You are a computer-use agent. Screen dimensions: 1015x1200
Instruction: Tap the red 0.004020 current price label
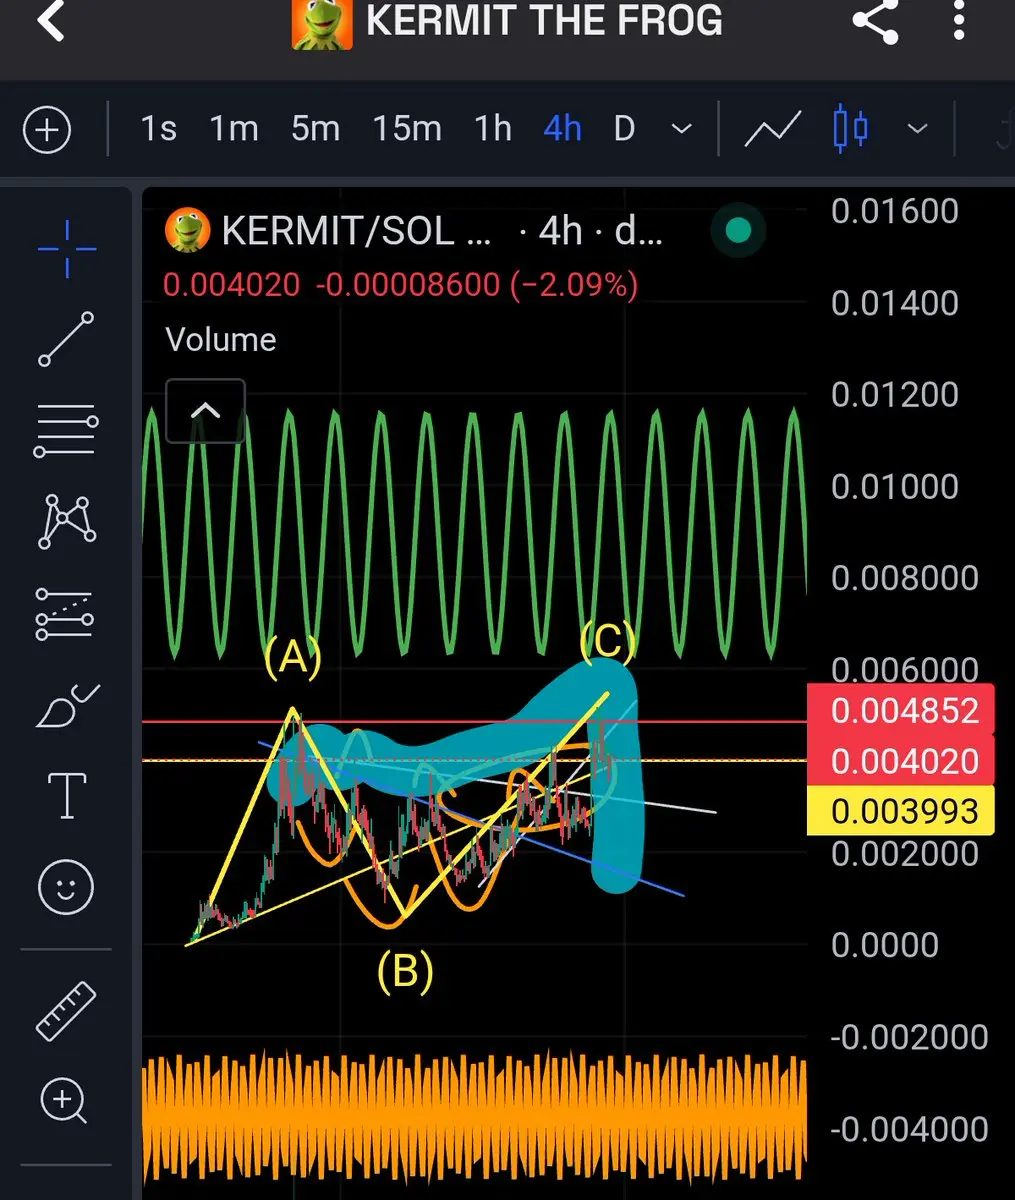901,761
